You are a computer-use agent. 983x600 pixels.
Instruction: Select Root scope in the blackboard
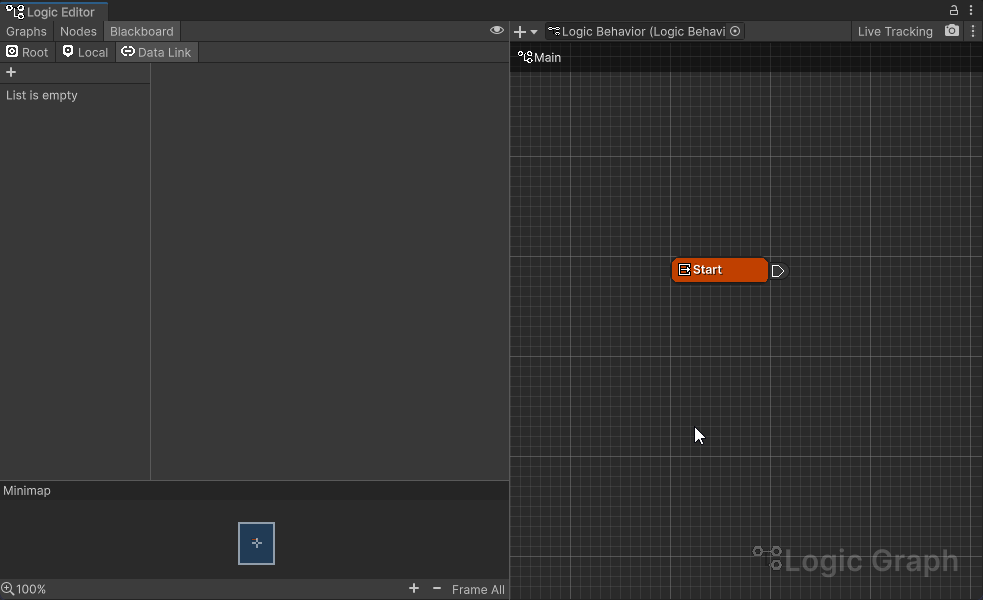pyautogui.click(x=27, y=52)
